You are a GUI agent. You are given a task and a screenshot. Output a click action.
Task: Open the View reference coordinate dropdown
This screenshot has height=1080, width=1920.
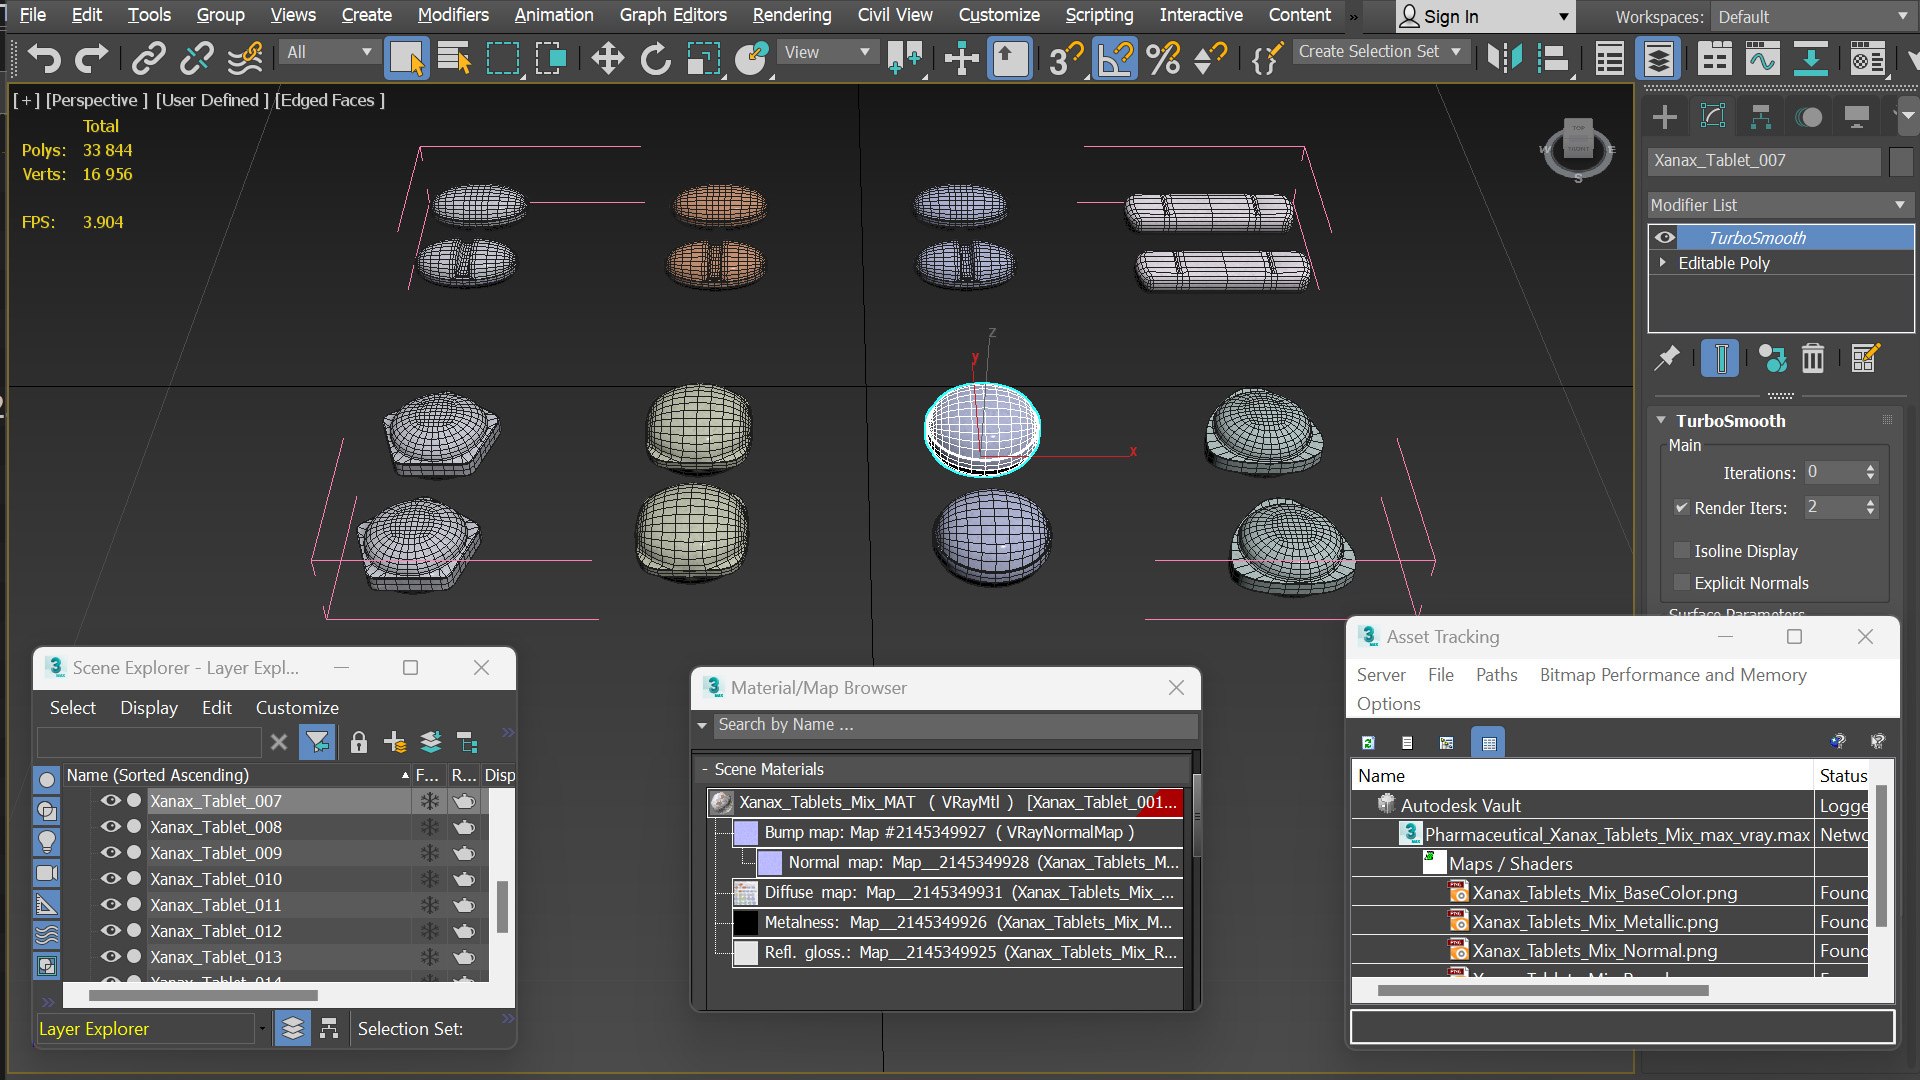click(x=826, y=52)
